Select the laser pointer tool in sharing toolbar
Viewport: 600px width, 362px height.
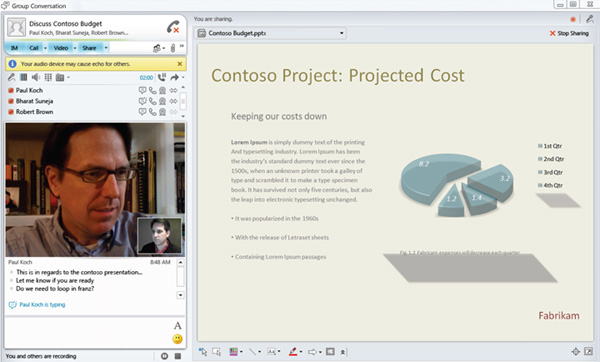203,351
